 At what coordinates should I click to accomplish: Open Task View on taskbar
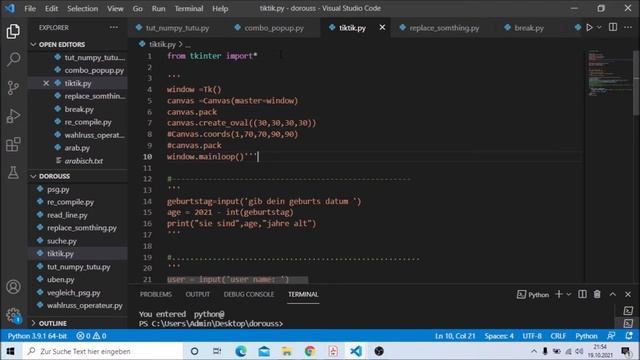217,351
